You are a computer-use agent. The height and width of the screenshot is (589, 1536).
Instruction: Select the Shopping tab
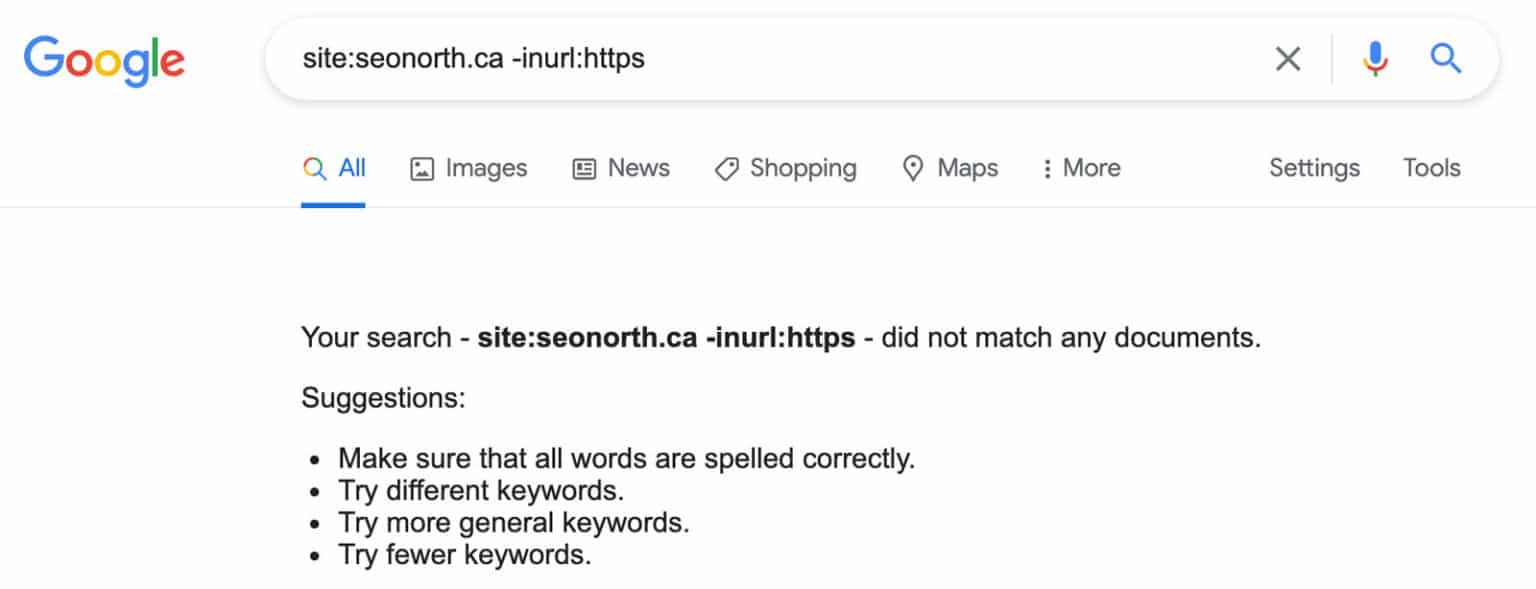(x=786, y=168)
